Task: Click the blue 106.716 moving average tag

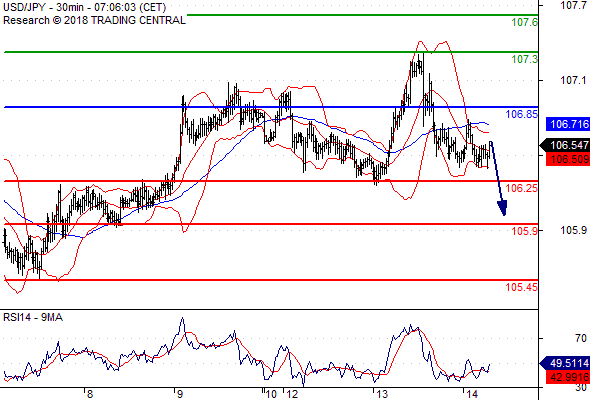Action: [x=568, y=124]
